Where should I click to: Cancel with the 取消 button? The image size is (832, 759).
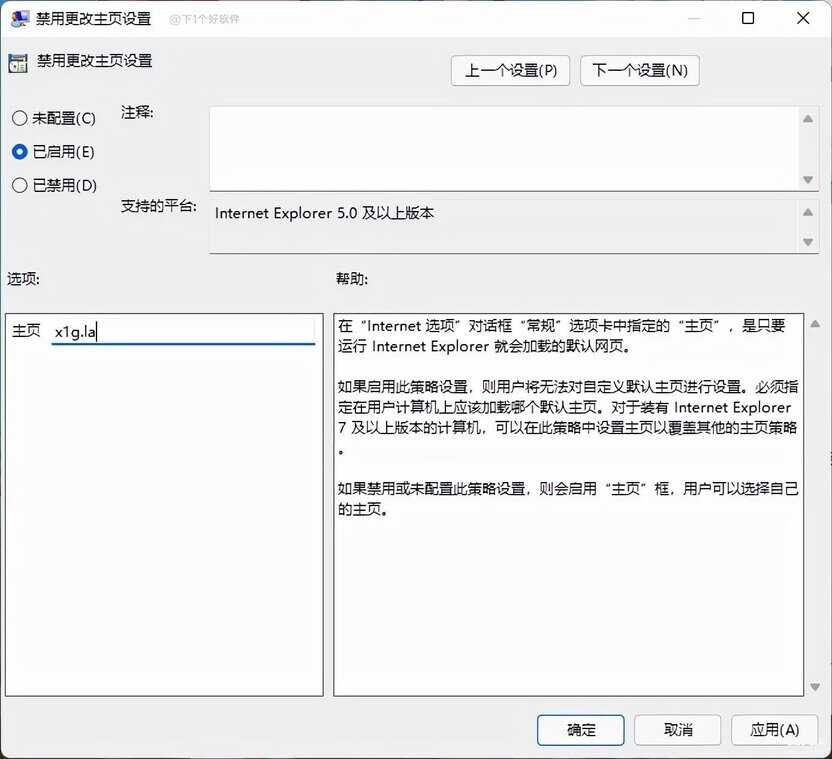pyautogui.click(x=678, y=730)
